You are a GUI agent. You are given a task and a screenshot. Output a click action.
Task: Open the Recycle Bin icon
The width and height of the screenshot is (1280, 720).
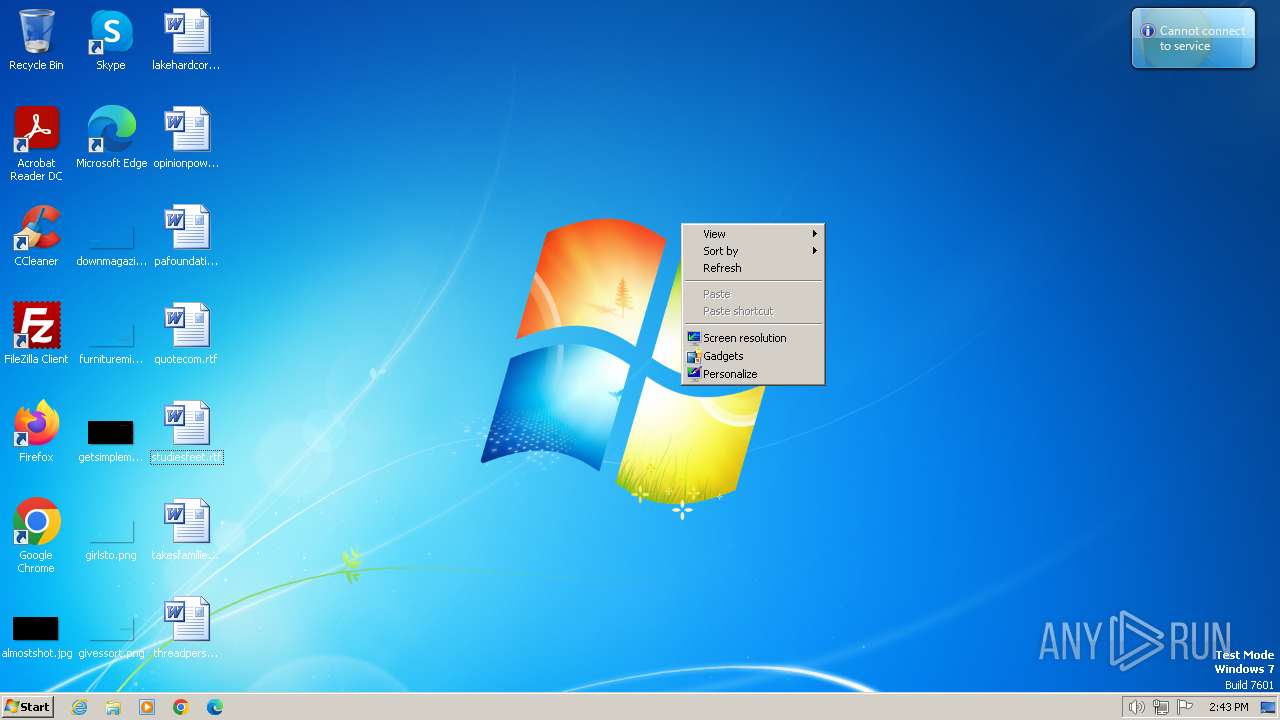[36, 40]
